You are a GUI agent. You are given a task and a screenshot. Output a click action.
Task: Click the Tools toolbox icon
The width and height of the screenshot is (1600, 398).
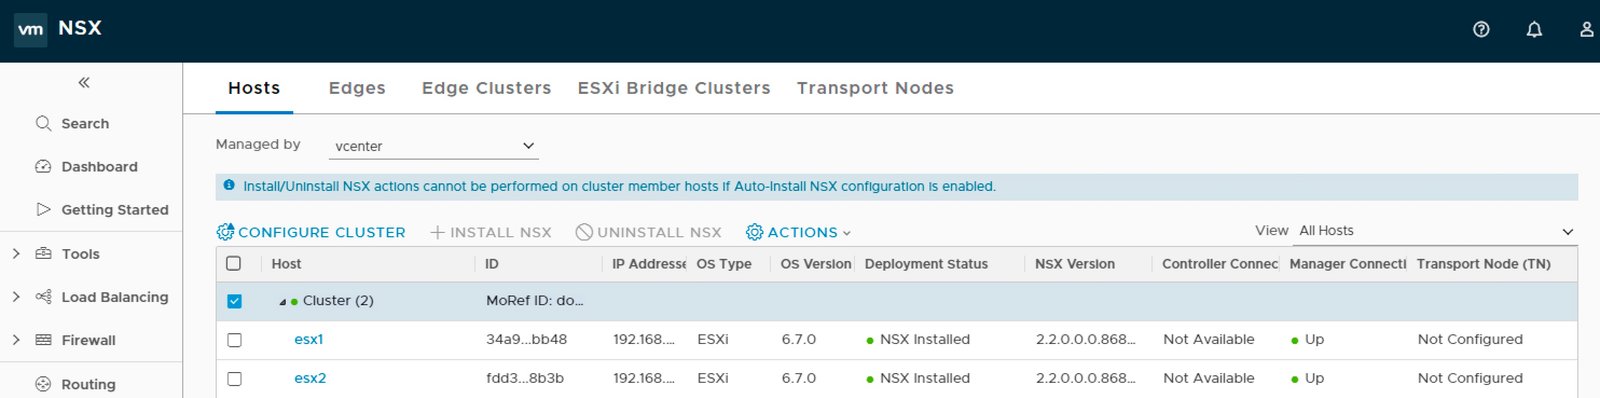(43, 254)
